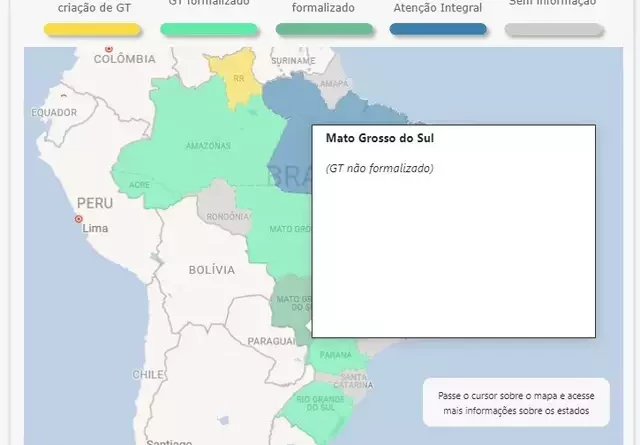The width and height of the screenshot is (640, 445).
Task: Click the light green GT formalizado legend bar
Action: pyautogui.click(x=209, y=29)
